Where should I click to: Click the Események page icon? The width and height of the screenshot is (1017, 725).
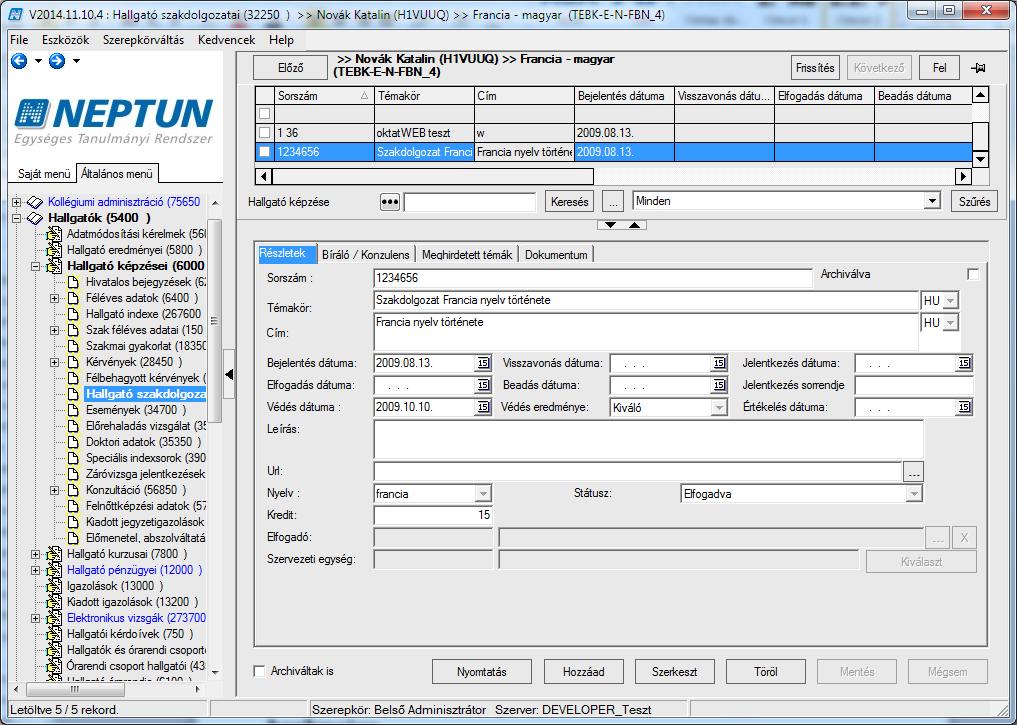(73, 410)
